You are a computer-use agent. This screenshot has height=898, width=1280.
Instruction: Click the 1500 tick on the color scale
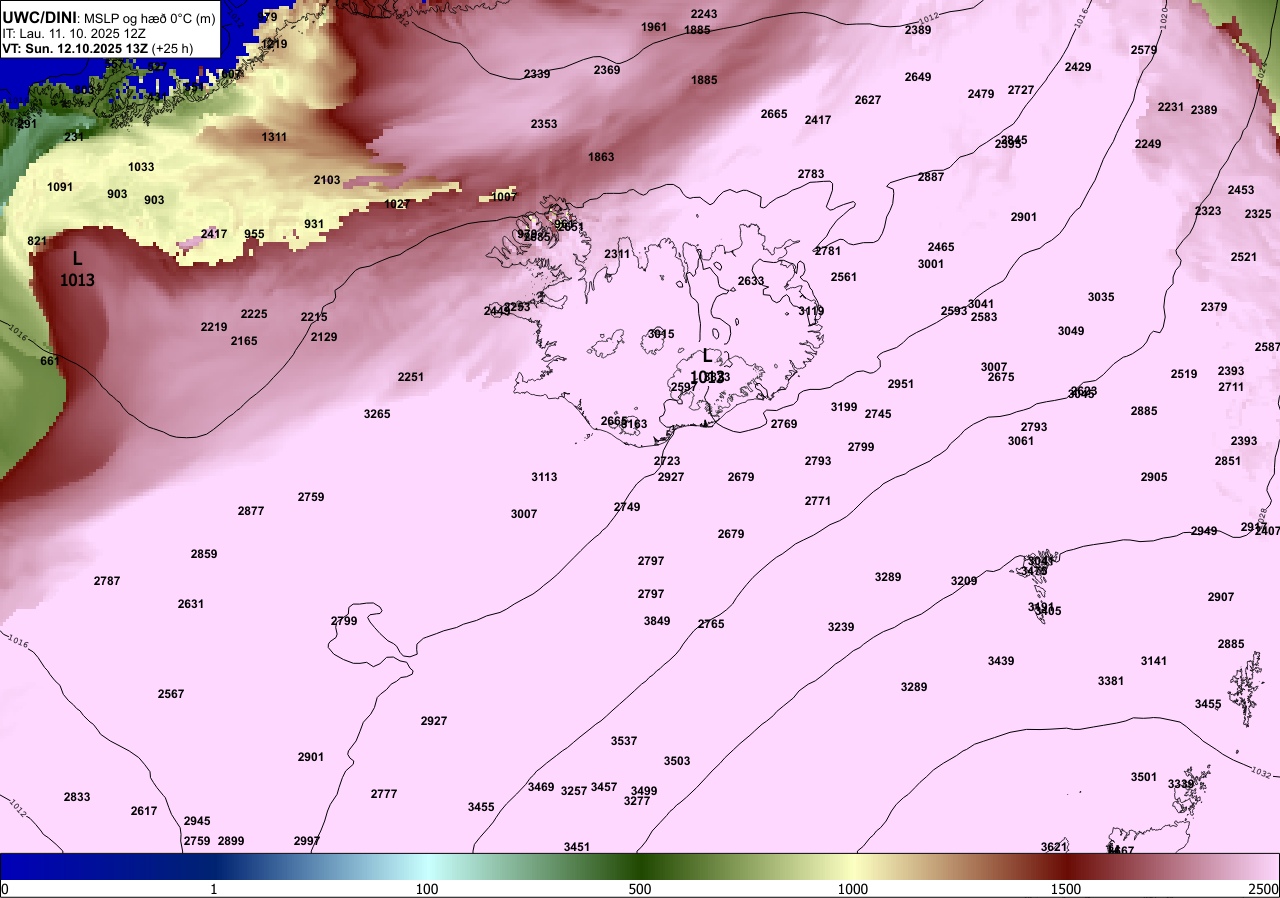coord(1066,889)
